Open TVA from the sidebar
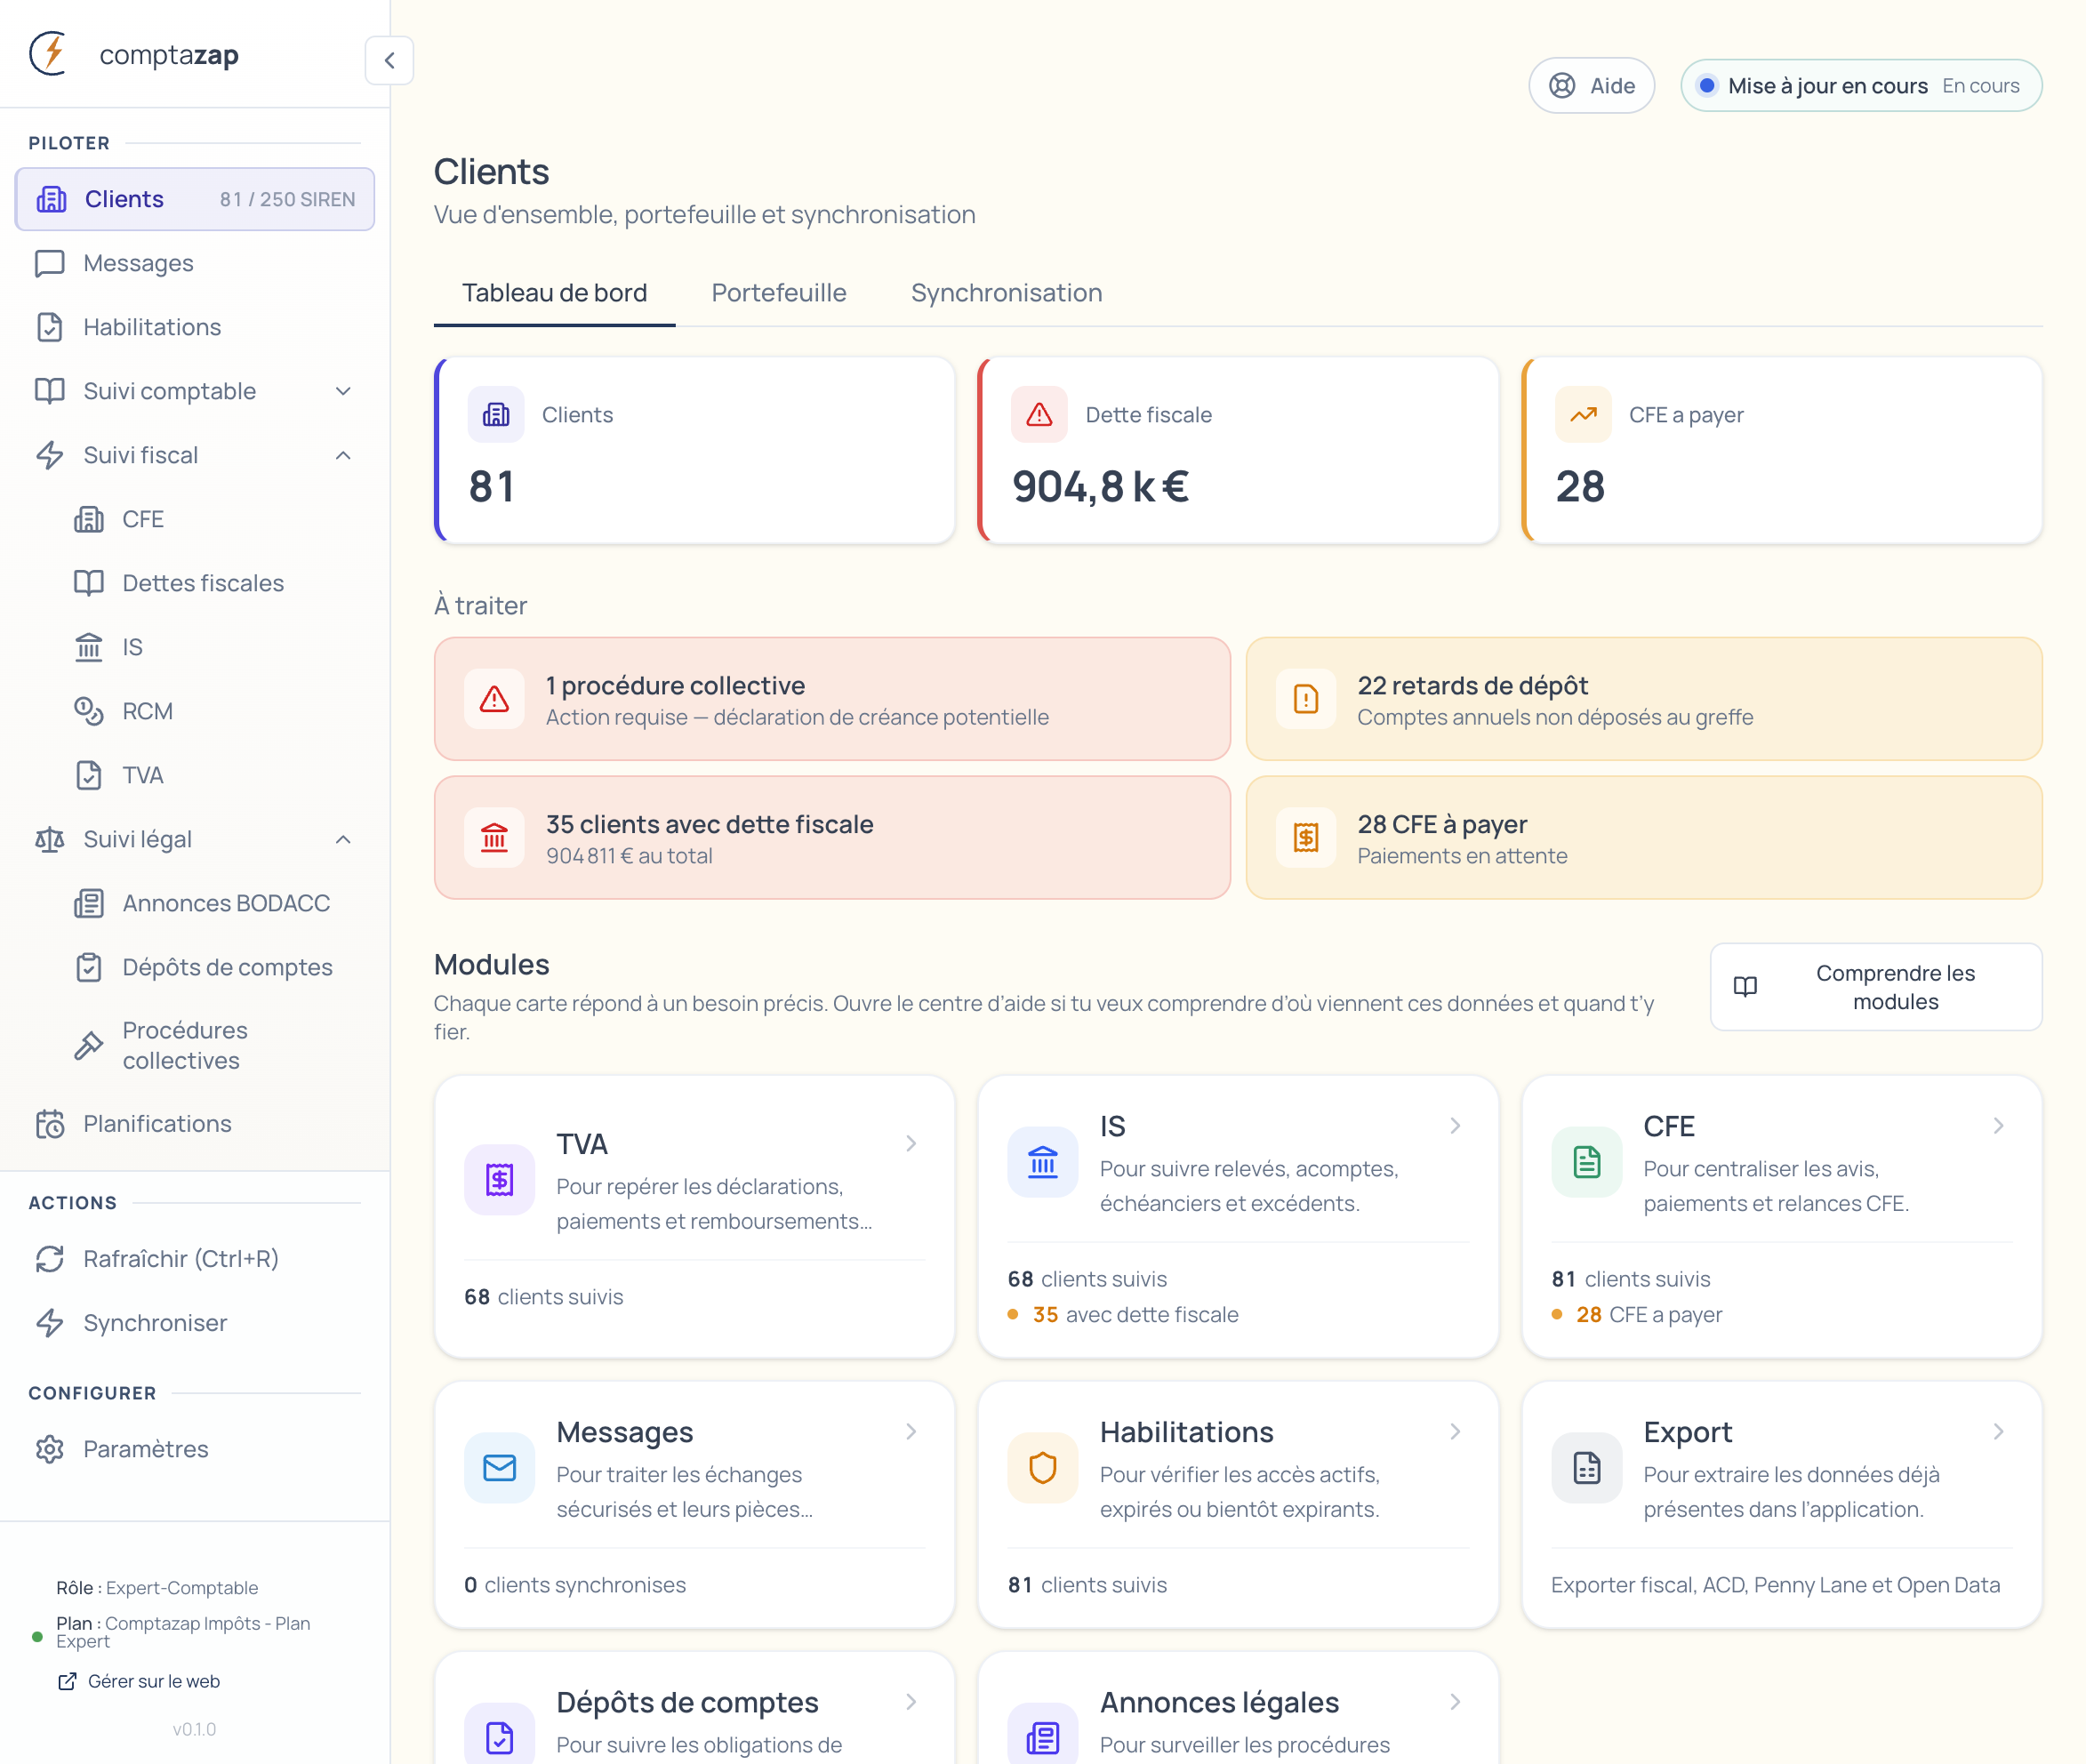Viewport: 2086px width, 1764px height. [143, 775]
